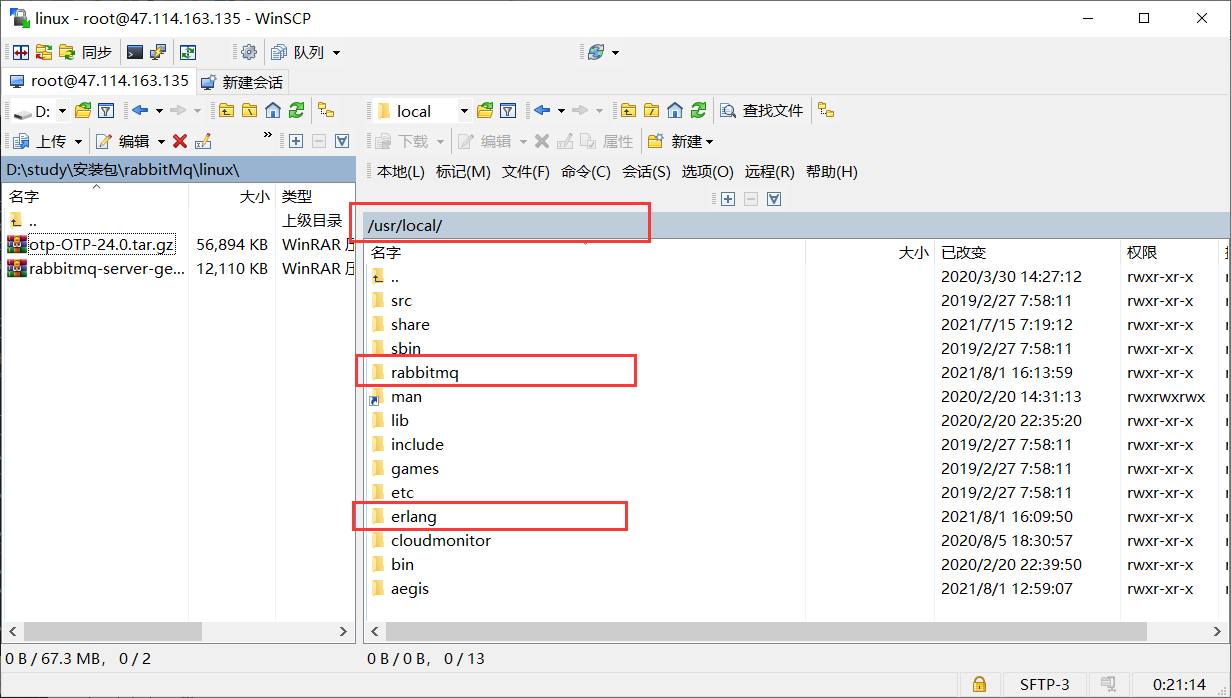Click select files plus icon, remote panel

728,199
